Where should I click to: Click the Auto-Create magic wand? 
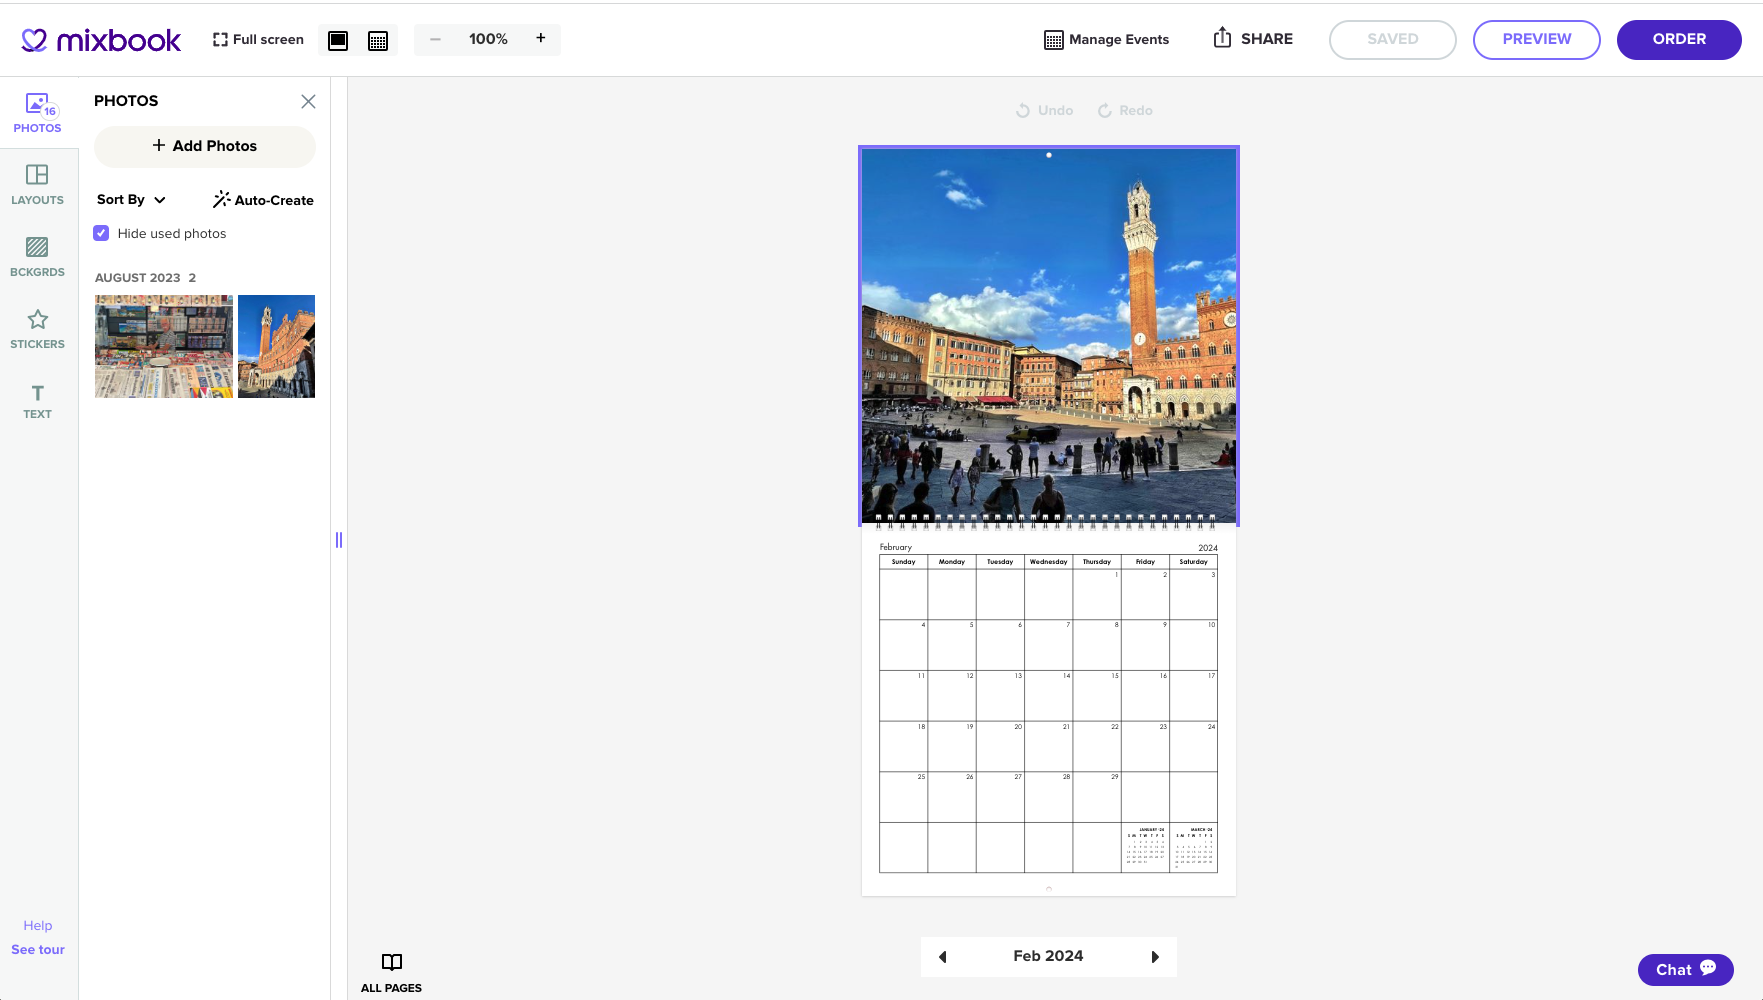(263, 200)
